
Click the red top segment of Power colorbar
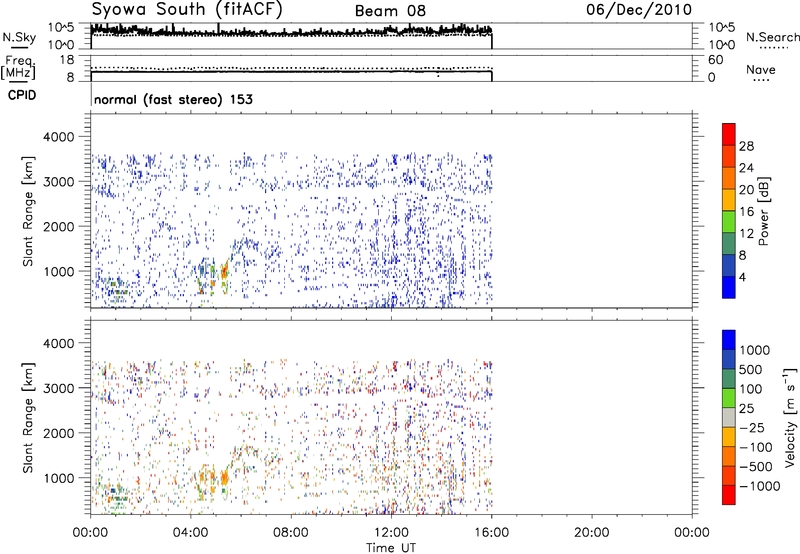click(729, 134)
